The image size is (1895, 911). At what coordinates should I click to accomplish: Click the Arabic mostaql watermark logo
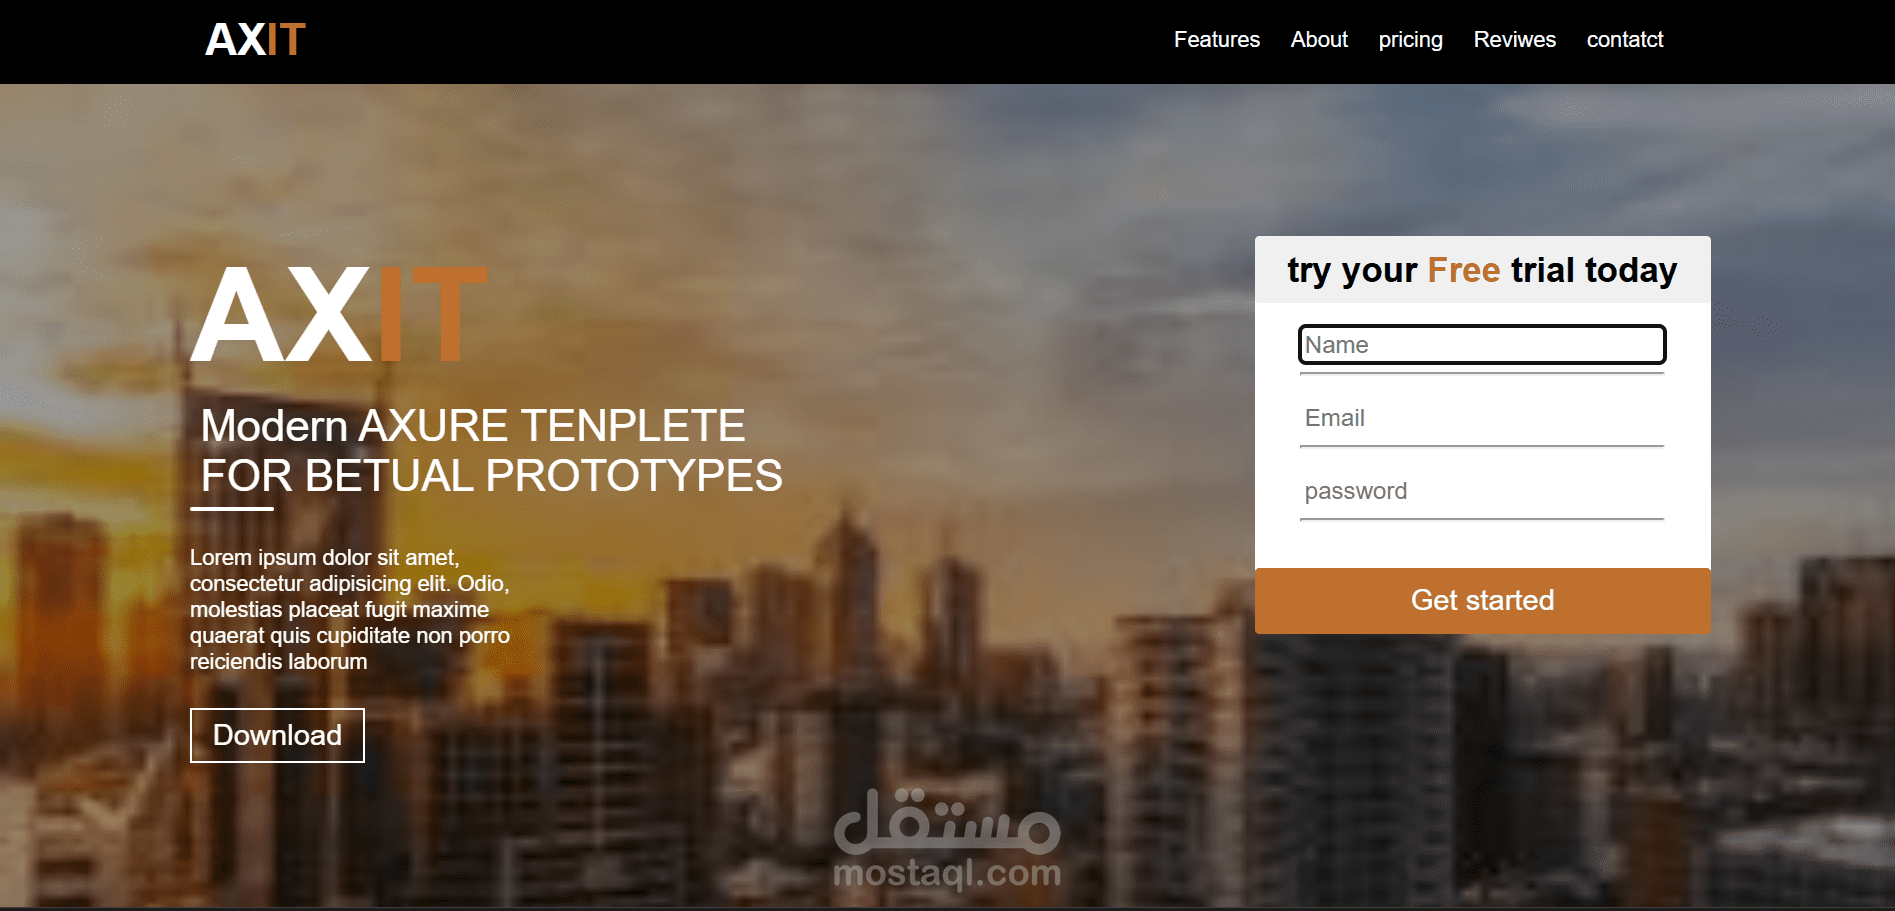tap(947, 820)
